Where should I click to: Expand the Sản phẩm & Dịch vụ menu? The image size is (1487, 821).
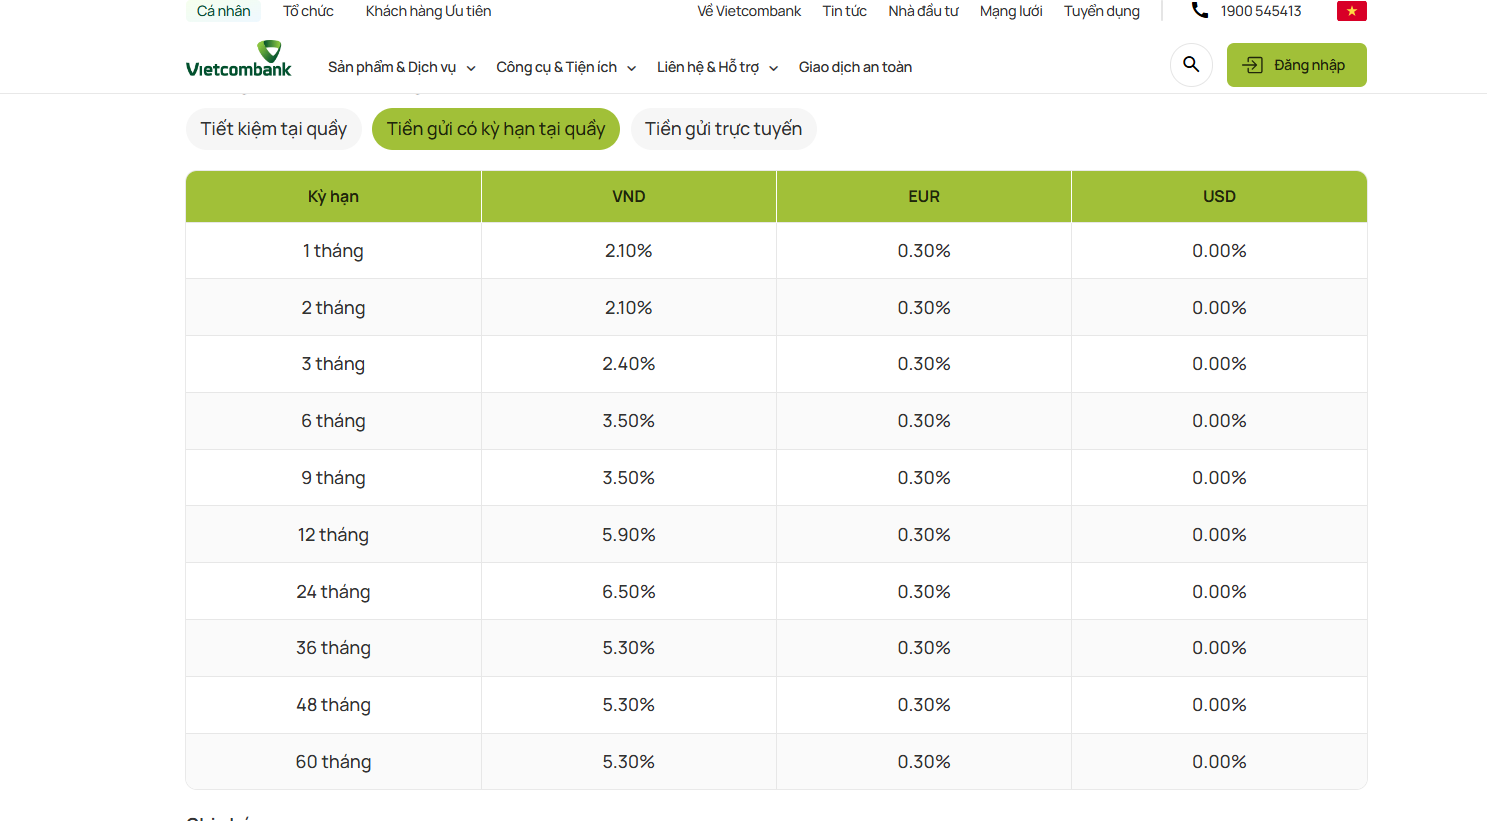401,67
